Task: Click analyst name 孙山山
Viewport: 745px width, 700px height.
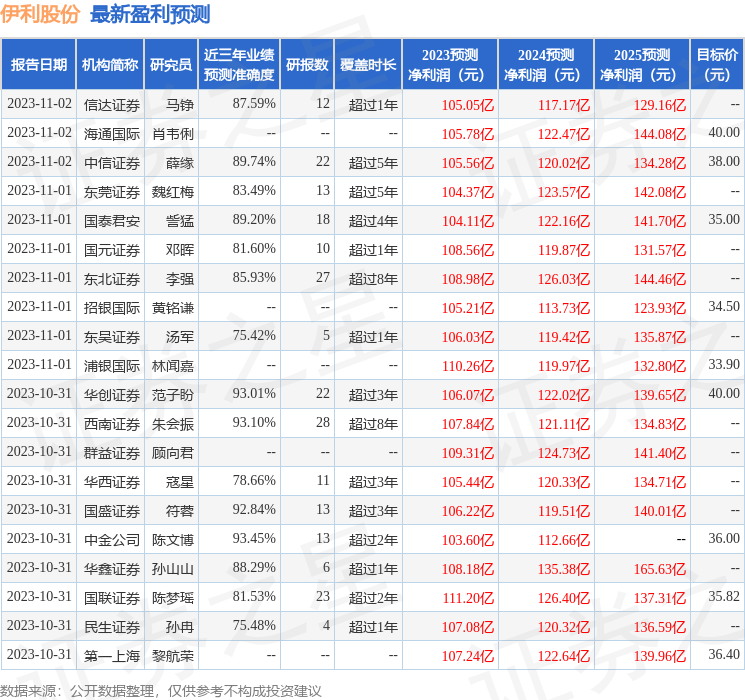Action: coord(173,568)
